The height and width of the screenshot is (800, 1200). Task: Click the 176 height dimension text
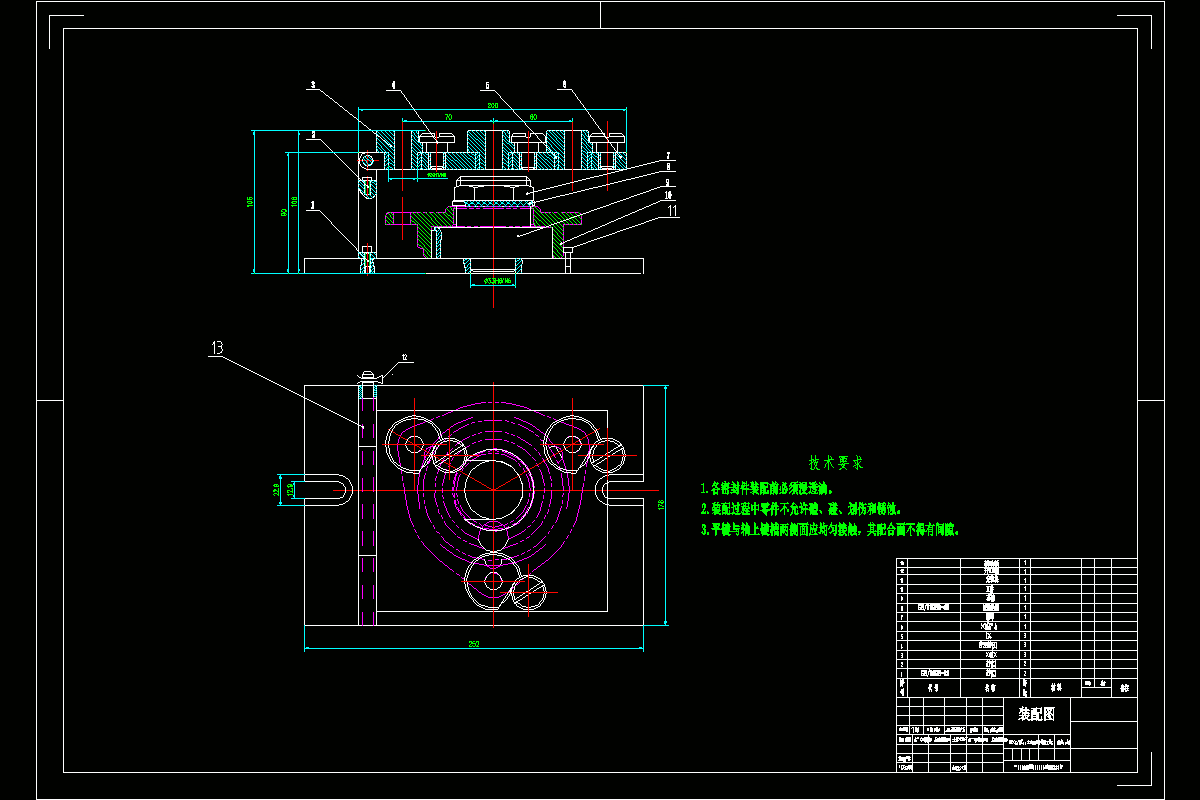661,505
